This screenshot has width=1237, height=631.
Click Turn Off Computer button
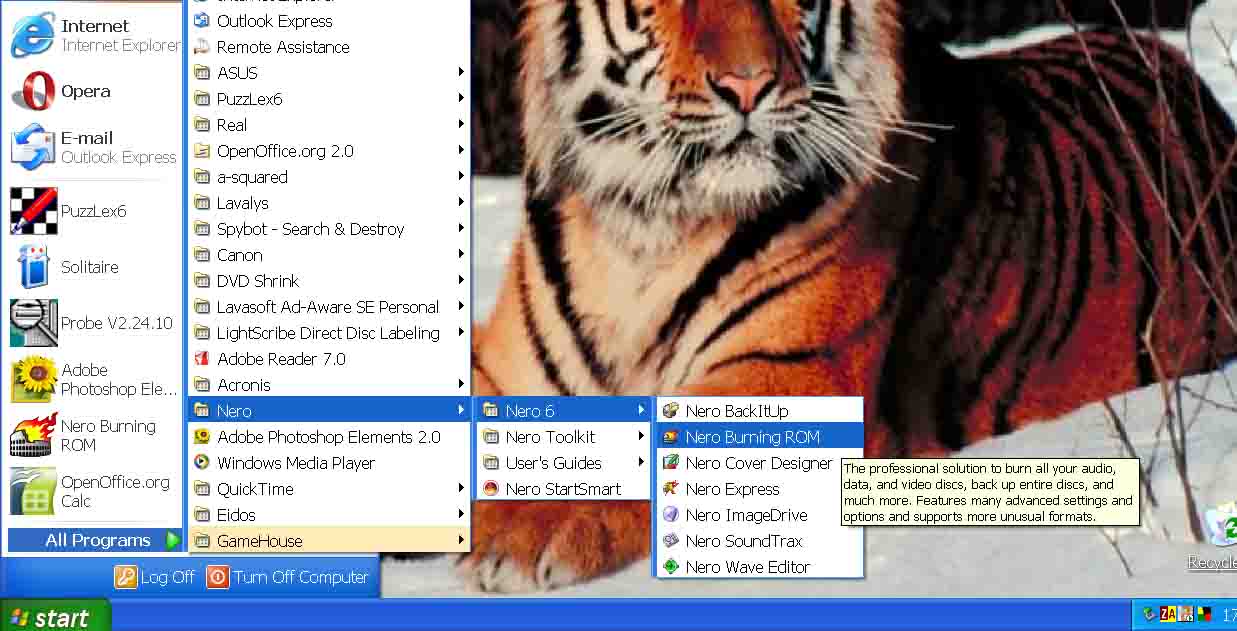pyautogui.click(x=288, y=577)
